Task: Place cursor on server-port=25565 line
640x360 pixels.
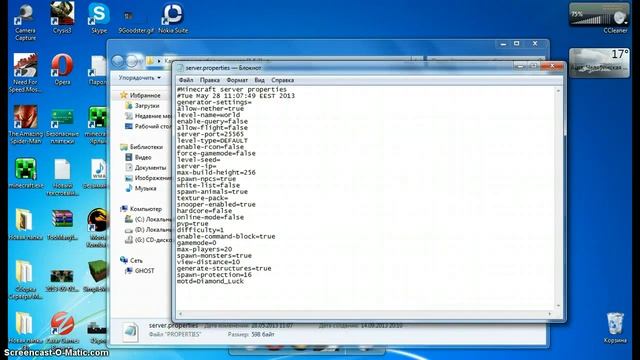Action: click(210, 134)
